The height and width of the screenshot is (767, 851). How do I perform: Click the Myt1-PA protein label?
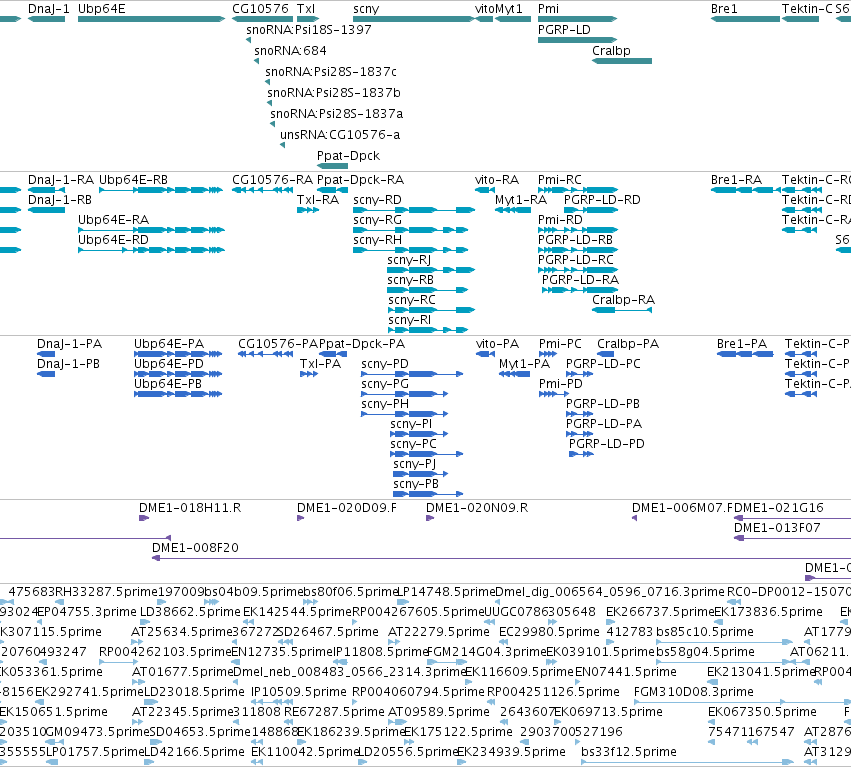[524, 364]
